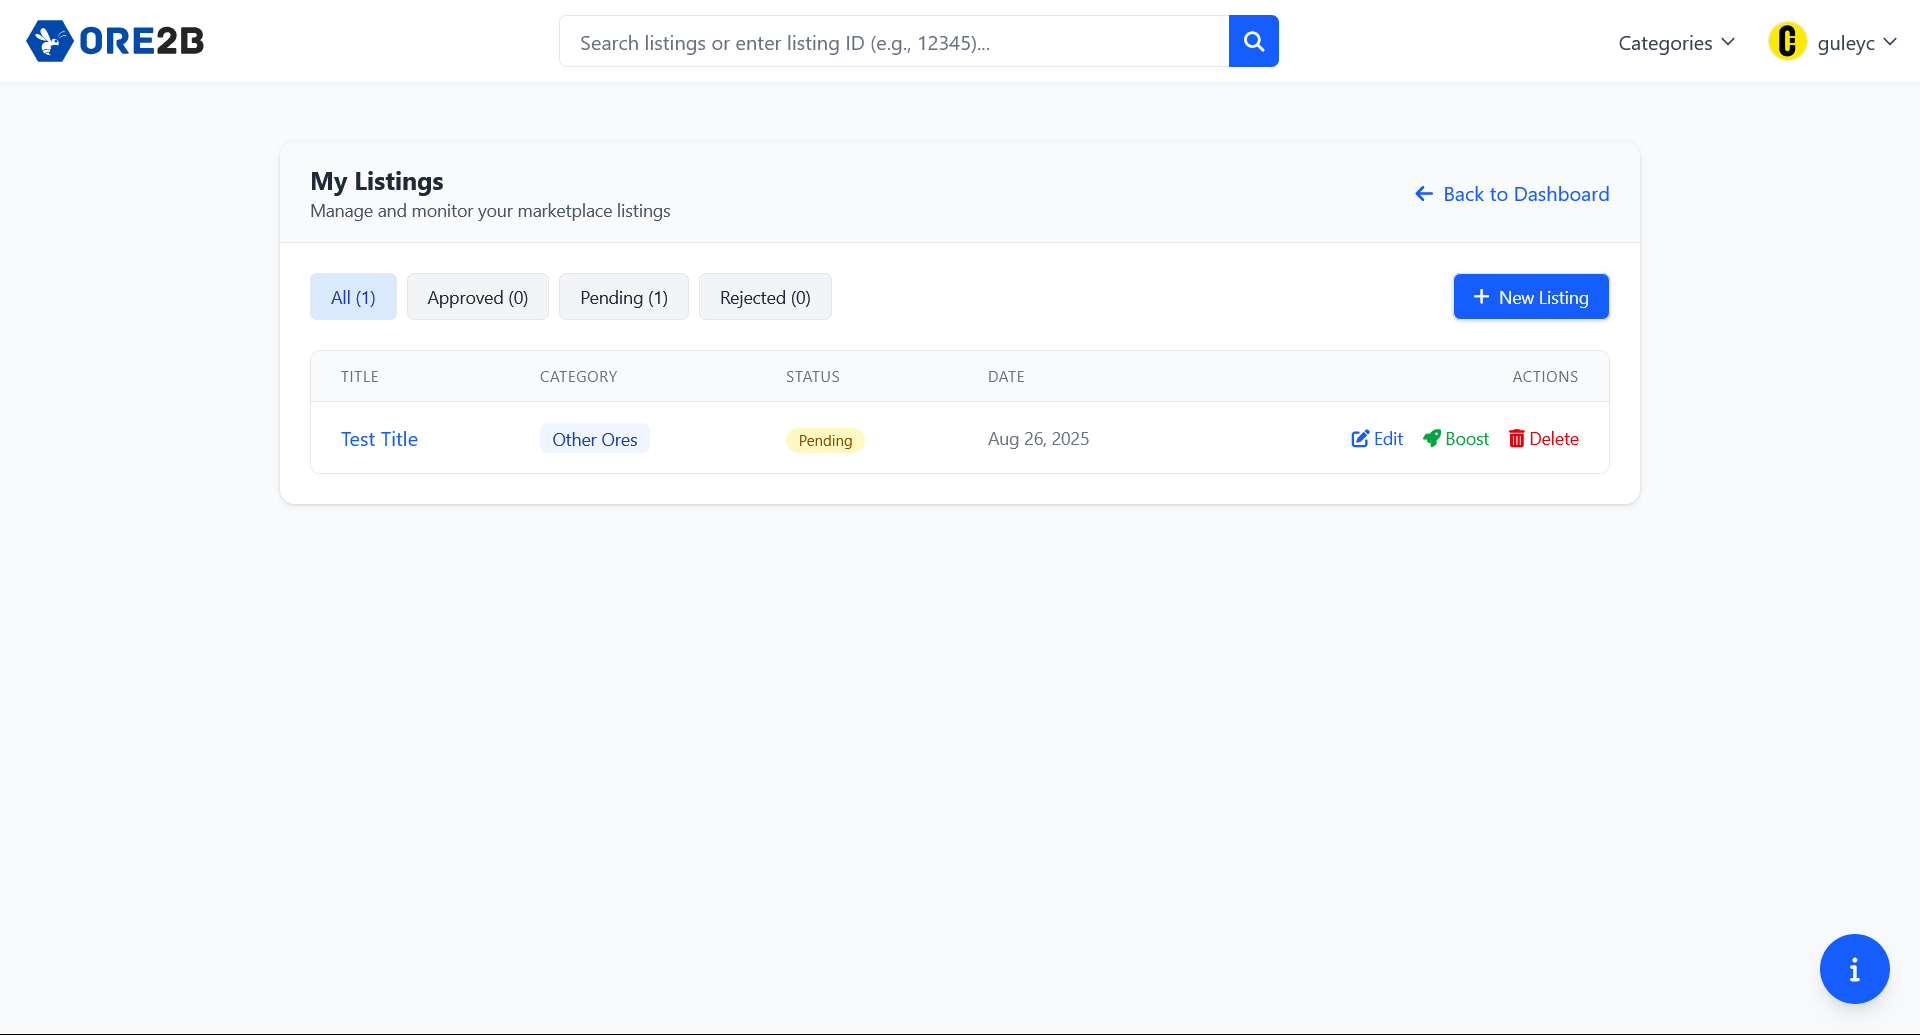Click the yellow Pending status badge
The height and width of the screenshot is (1035, 1920).
pyautogui.click(x=825, y=440)
